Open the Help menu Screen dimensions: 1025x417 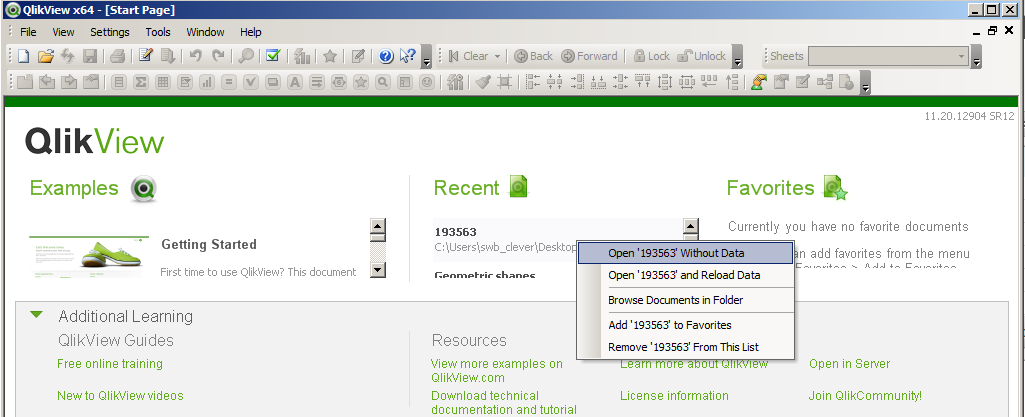click(x=250, y=32)
